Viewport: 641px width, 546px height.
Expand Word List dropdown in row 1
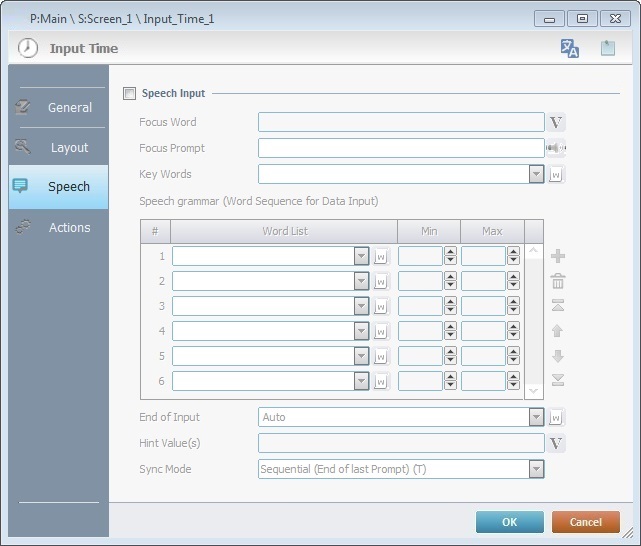361,256
